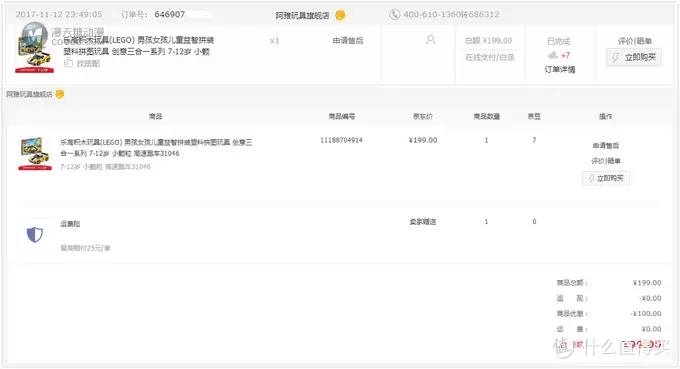The width and height of the screenshot is (680, 369).
Task: Click the 商品数量 column header
Action: point(487,116)
